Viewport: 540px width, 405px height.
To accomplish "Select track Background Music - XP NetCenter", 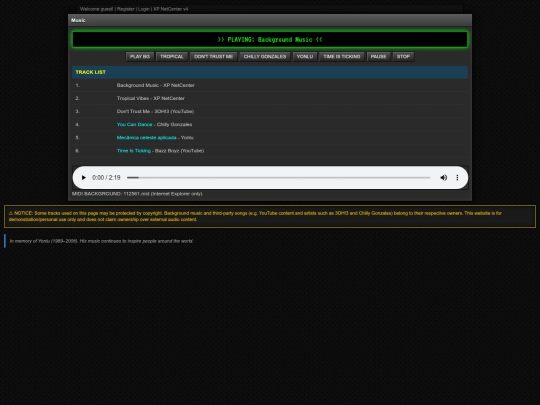I will [270, 85].
